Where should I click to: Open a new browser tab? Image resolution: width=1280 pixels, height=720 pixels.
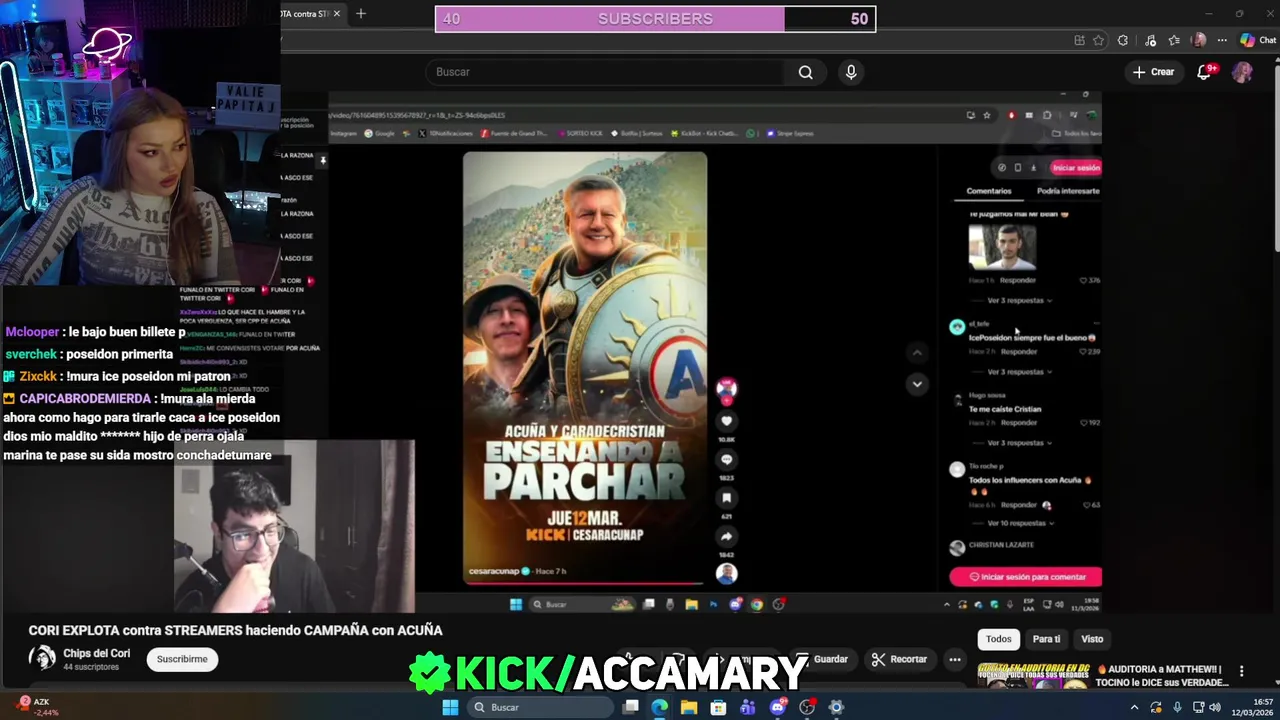(x=361, y=14)
